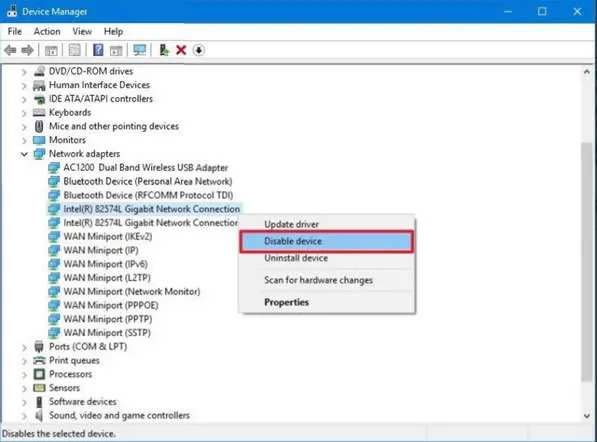
Task: Click the down-arrow Disable device toolbar icon
Action: (199, 50)
